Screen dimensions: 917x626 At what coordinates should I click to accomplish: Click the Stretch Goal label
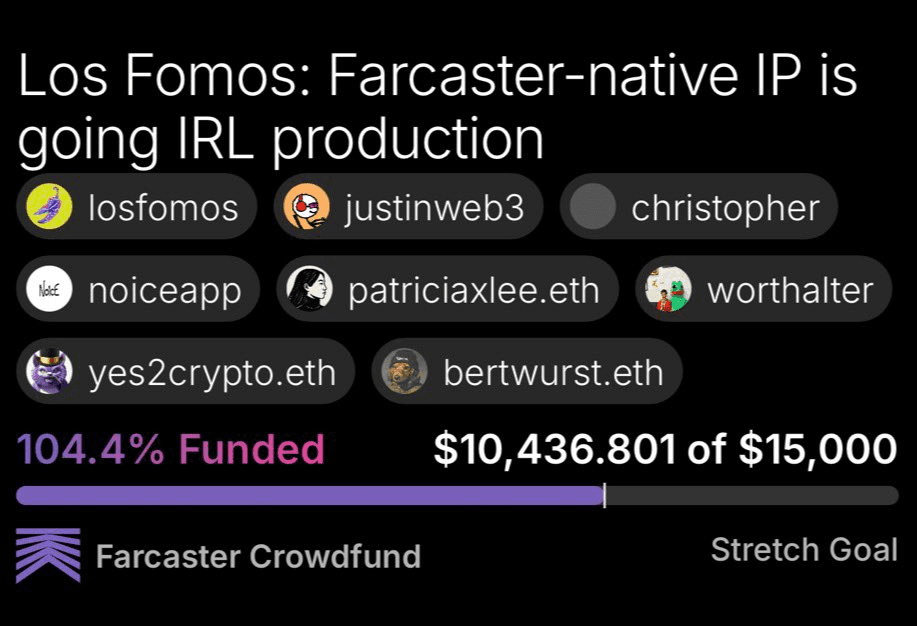tap(804, 550)
